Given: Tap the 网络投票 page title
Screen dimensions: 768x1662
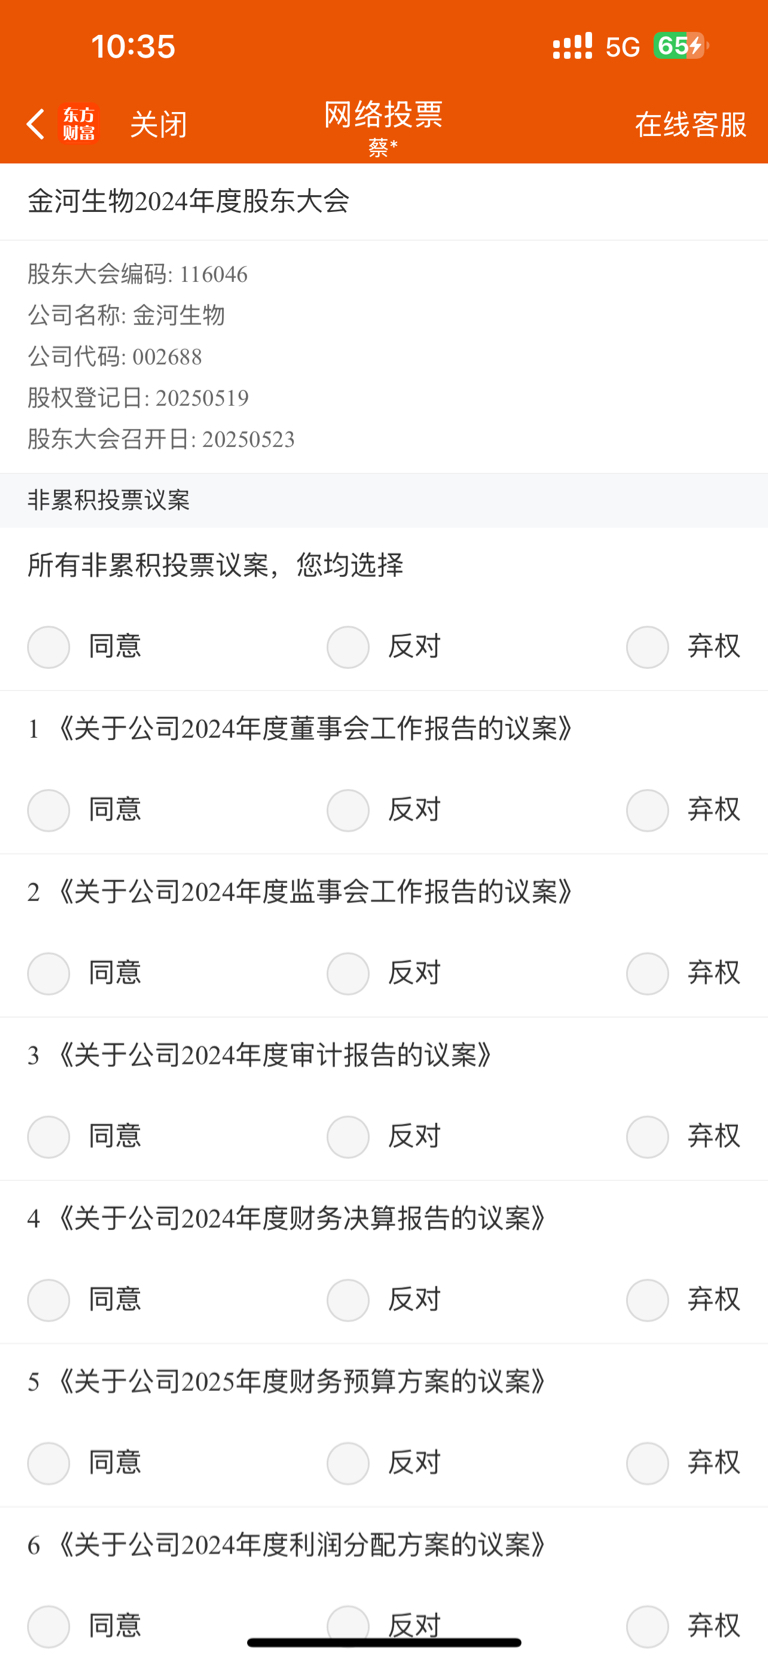Looking at the screenshot, I should point(383,114).
